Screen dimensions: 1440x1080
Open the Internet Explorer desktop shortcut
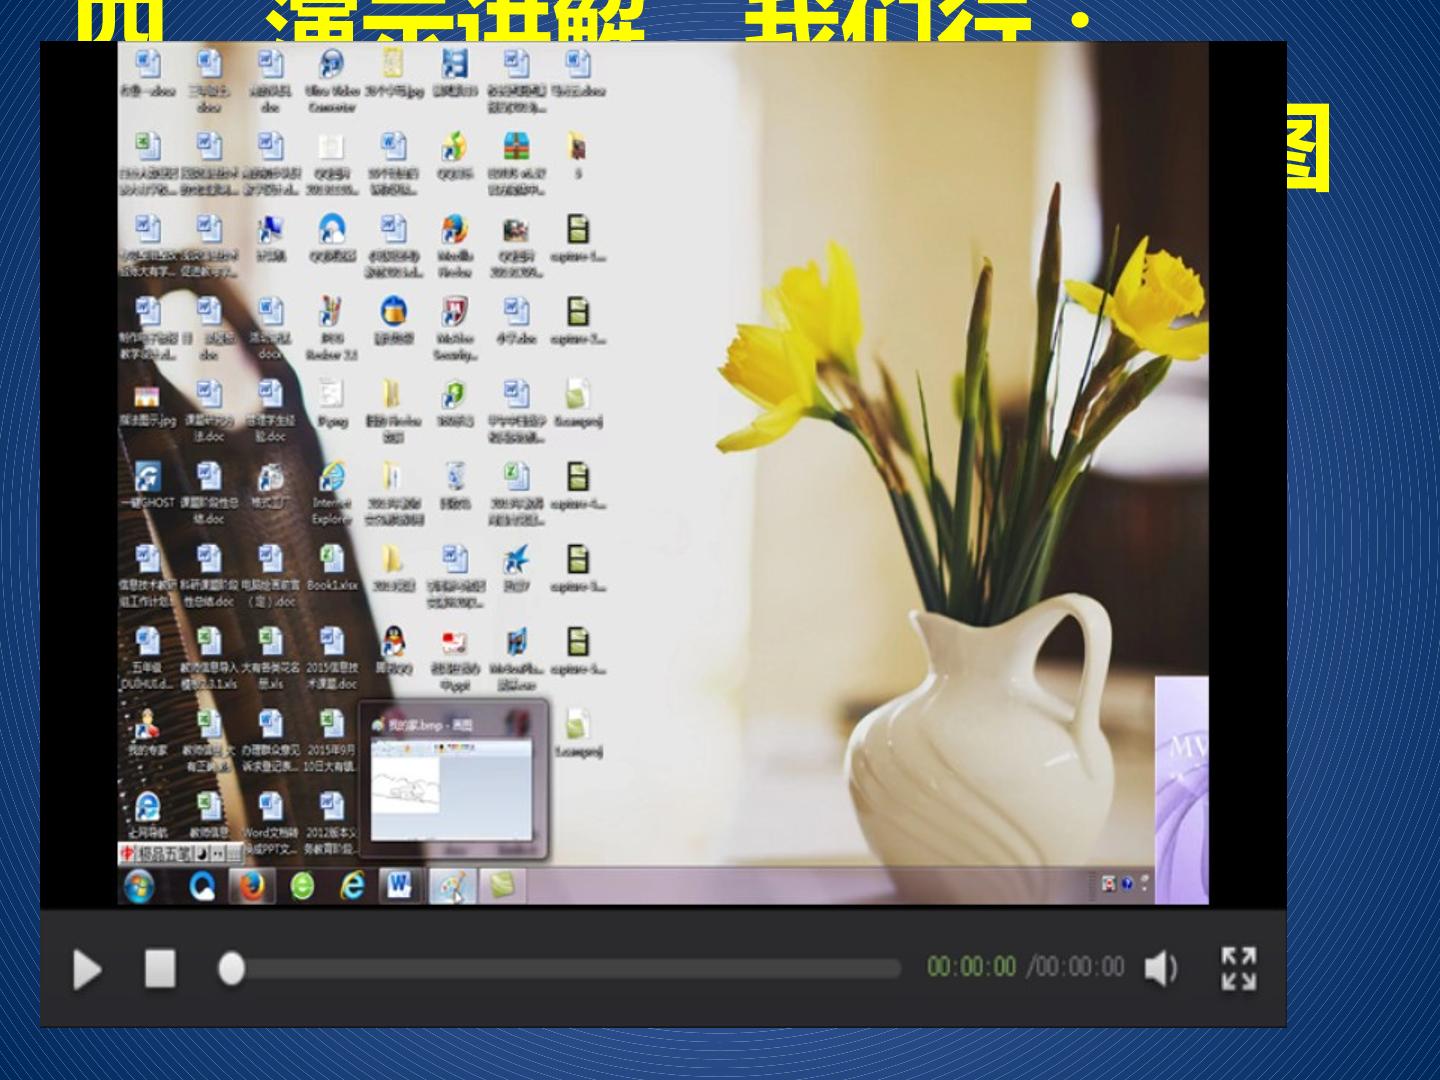332,492
